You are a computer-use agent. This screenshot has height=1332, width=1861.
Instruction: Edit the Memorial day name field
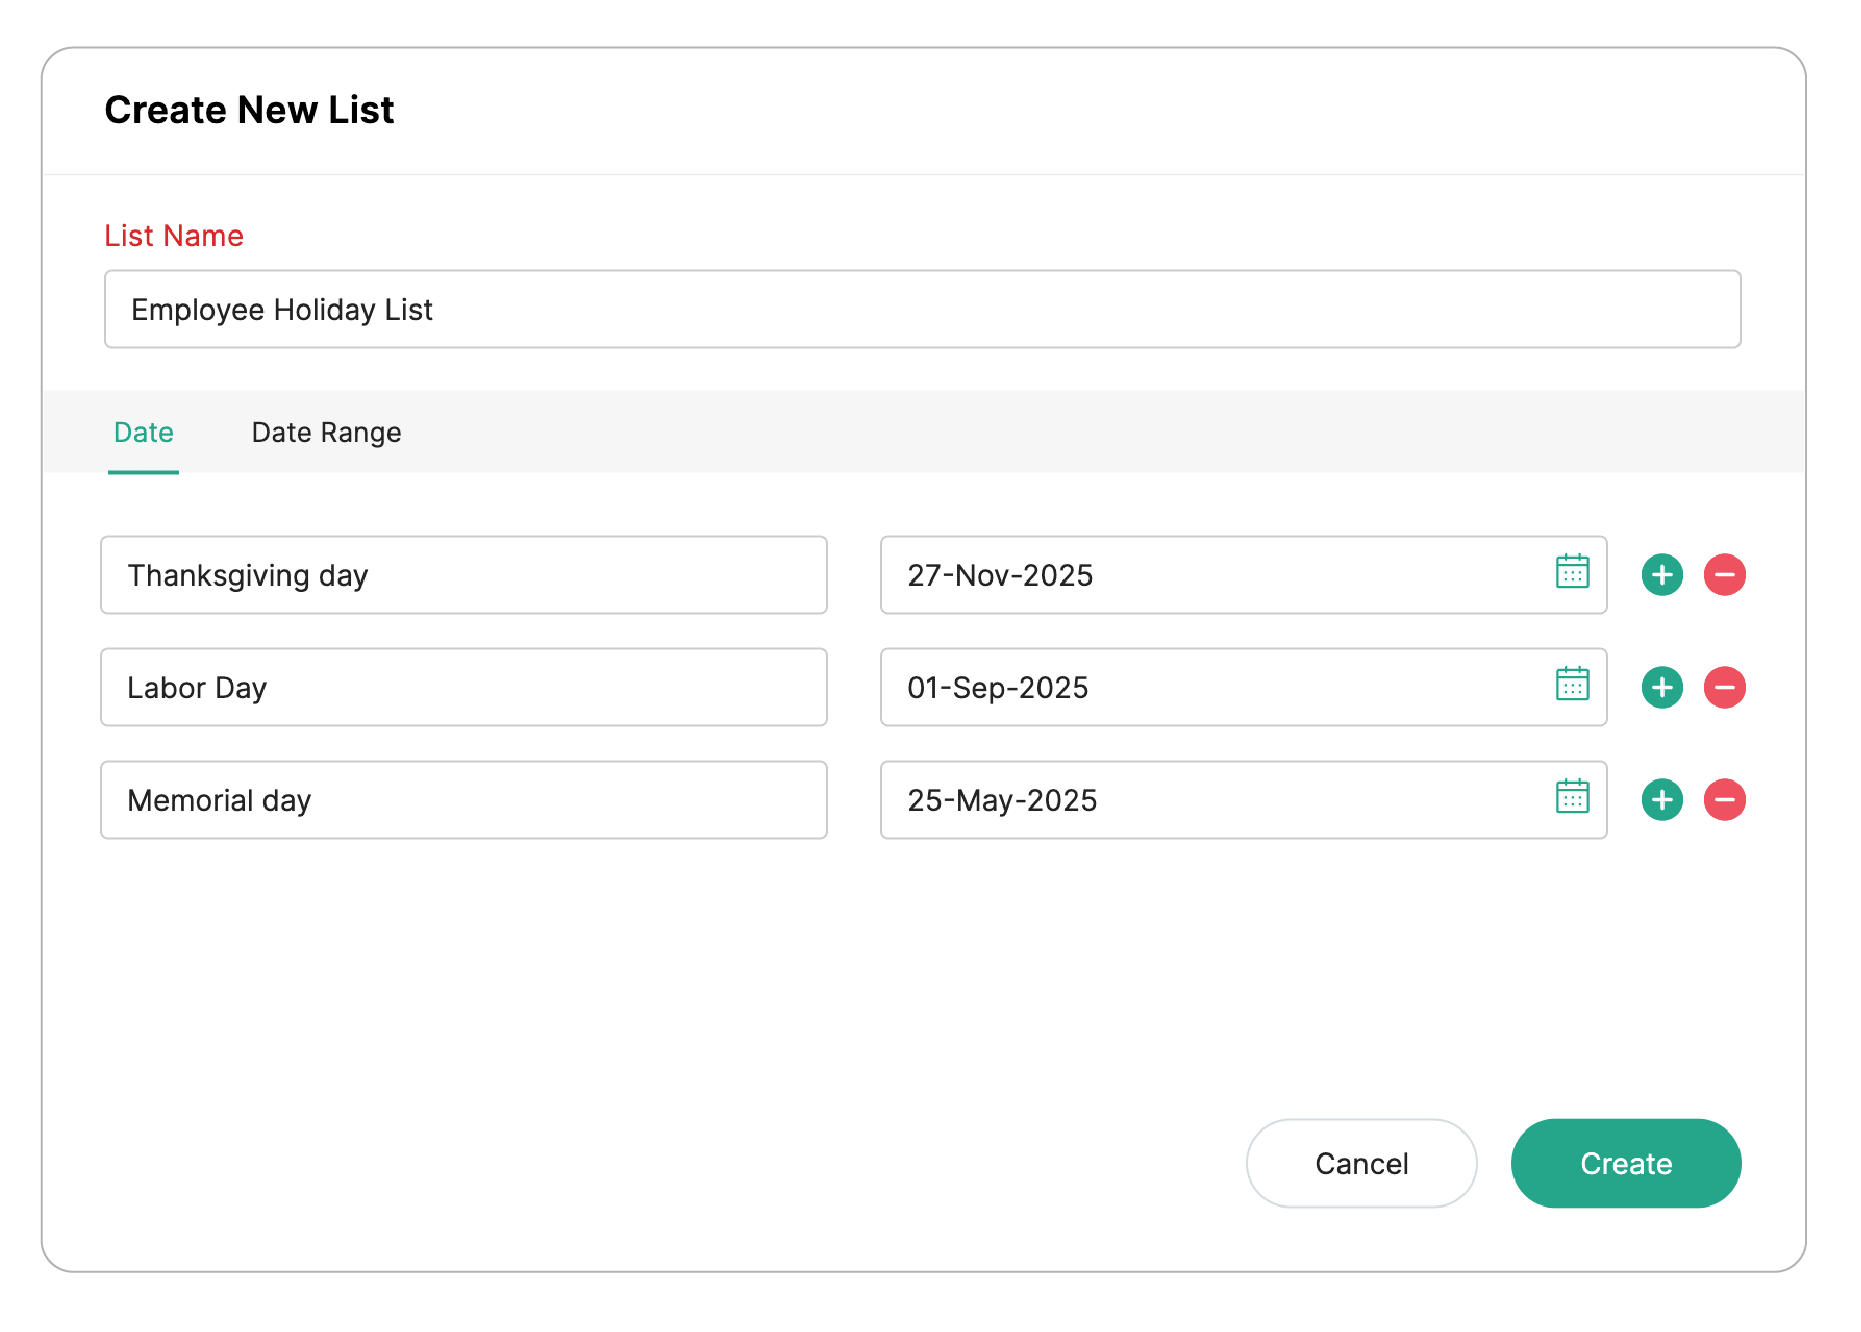click(463, 800)
